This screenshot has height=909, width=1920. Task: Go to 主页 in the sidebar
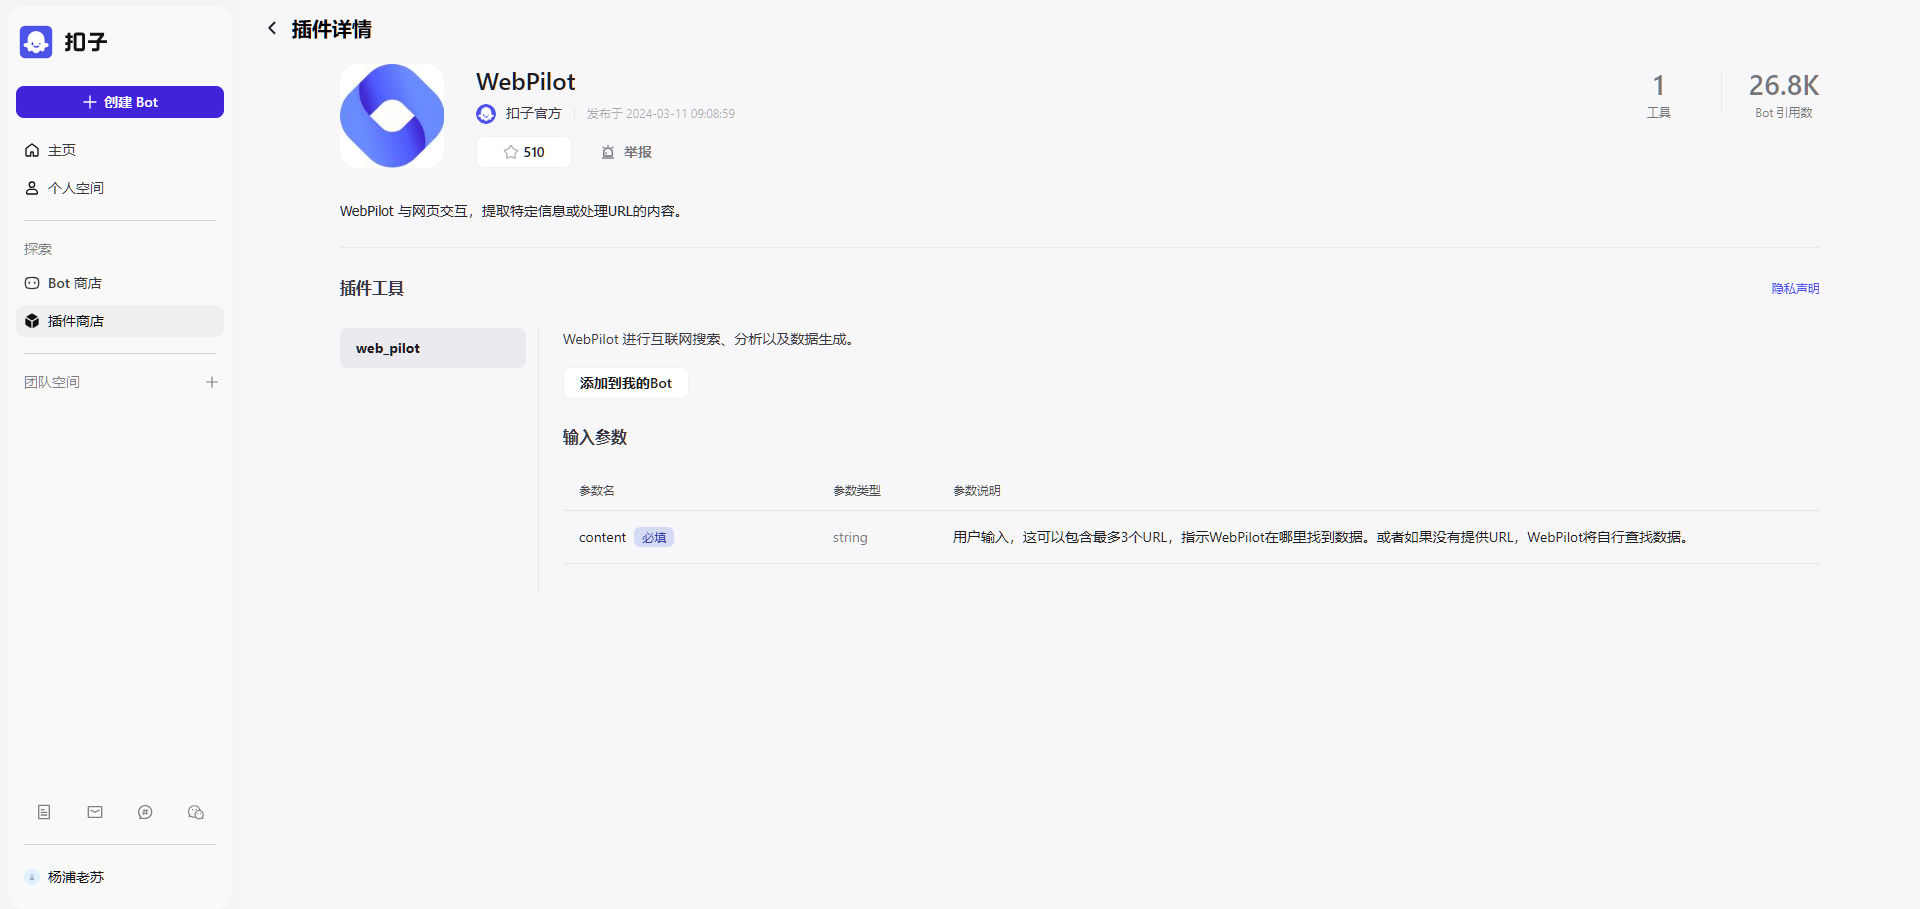click(120, 150)
